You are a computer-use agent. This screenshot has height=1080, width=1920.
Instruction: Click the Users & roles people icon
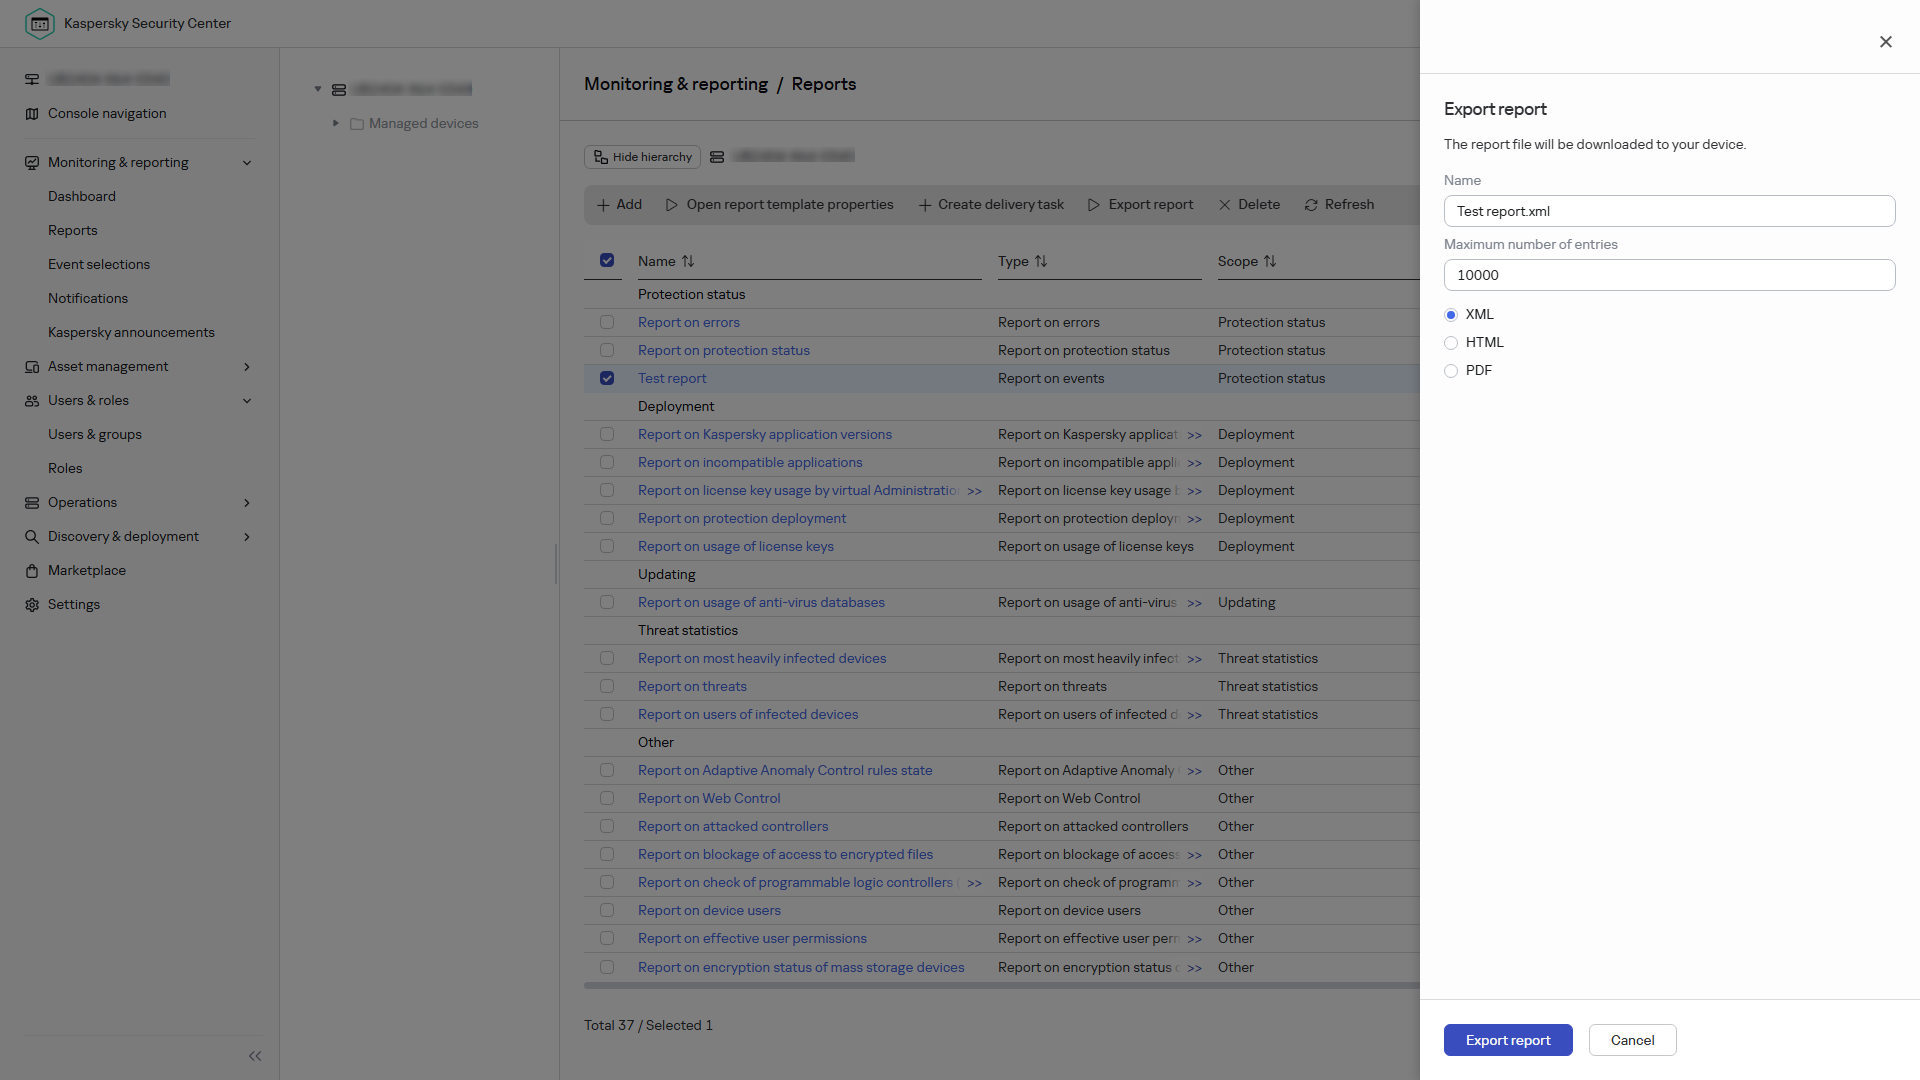[32, 401]
